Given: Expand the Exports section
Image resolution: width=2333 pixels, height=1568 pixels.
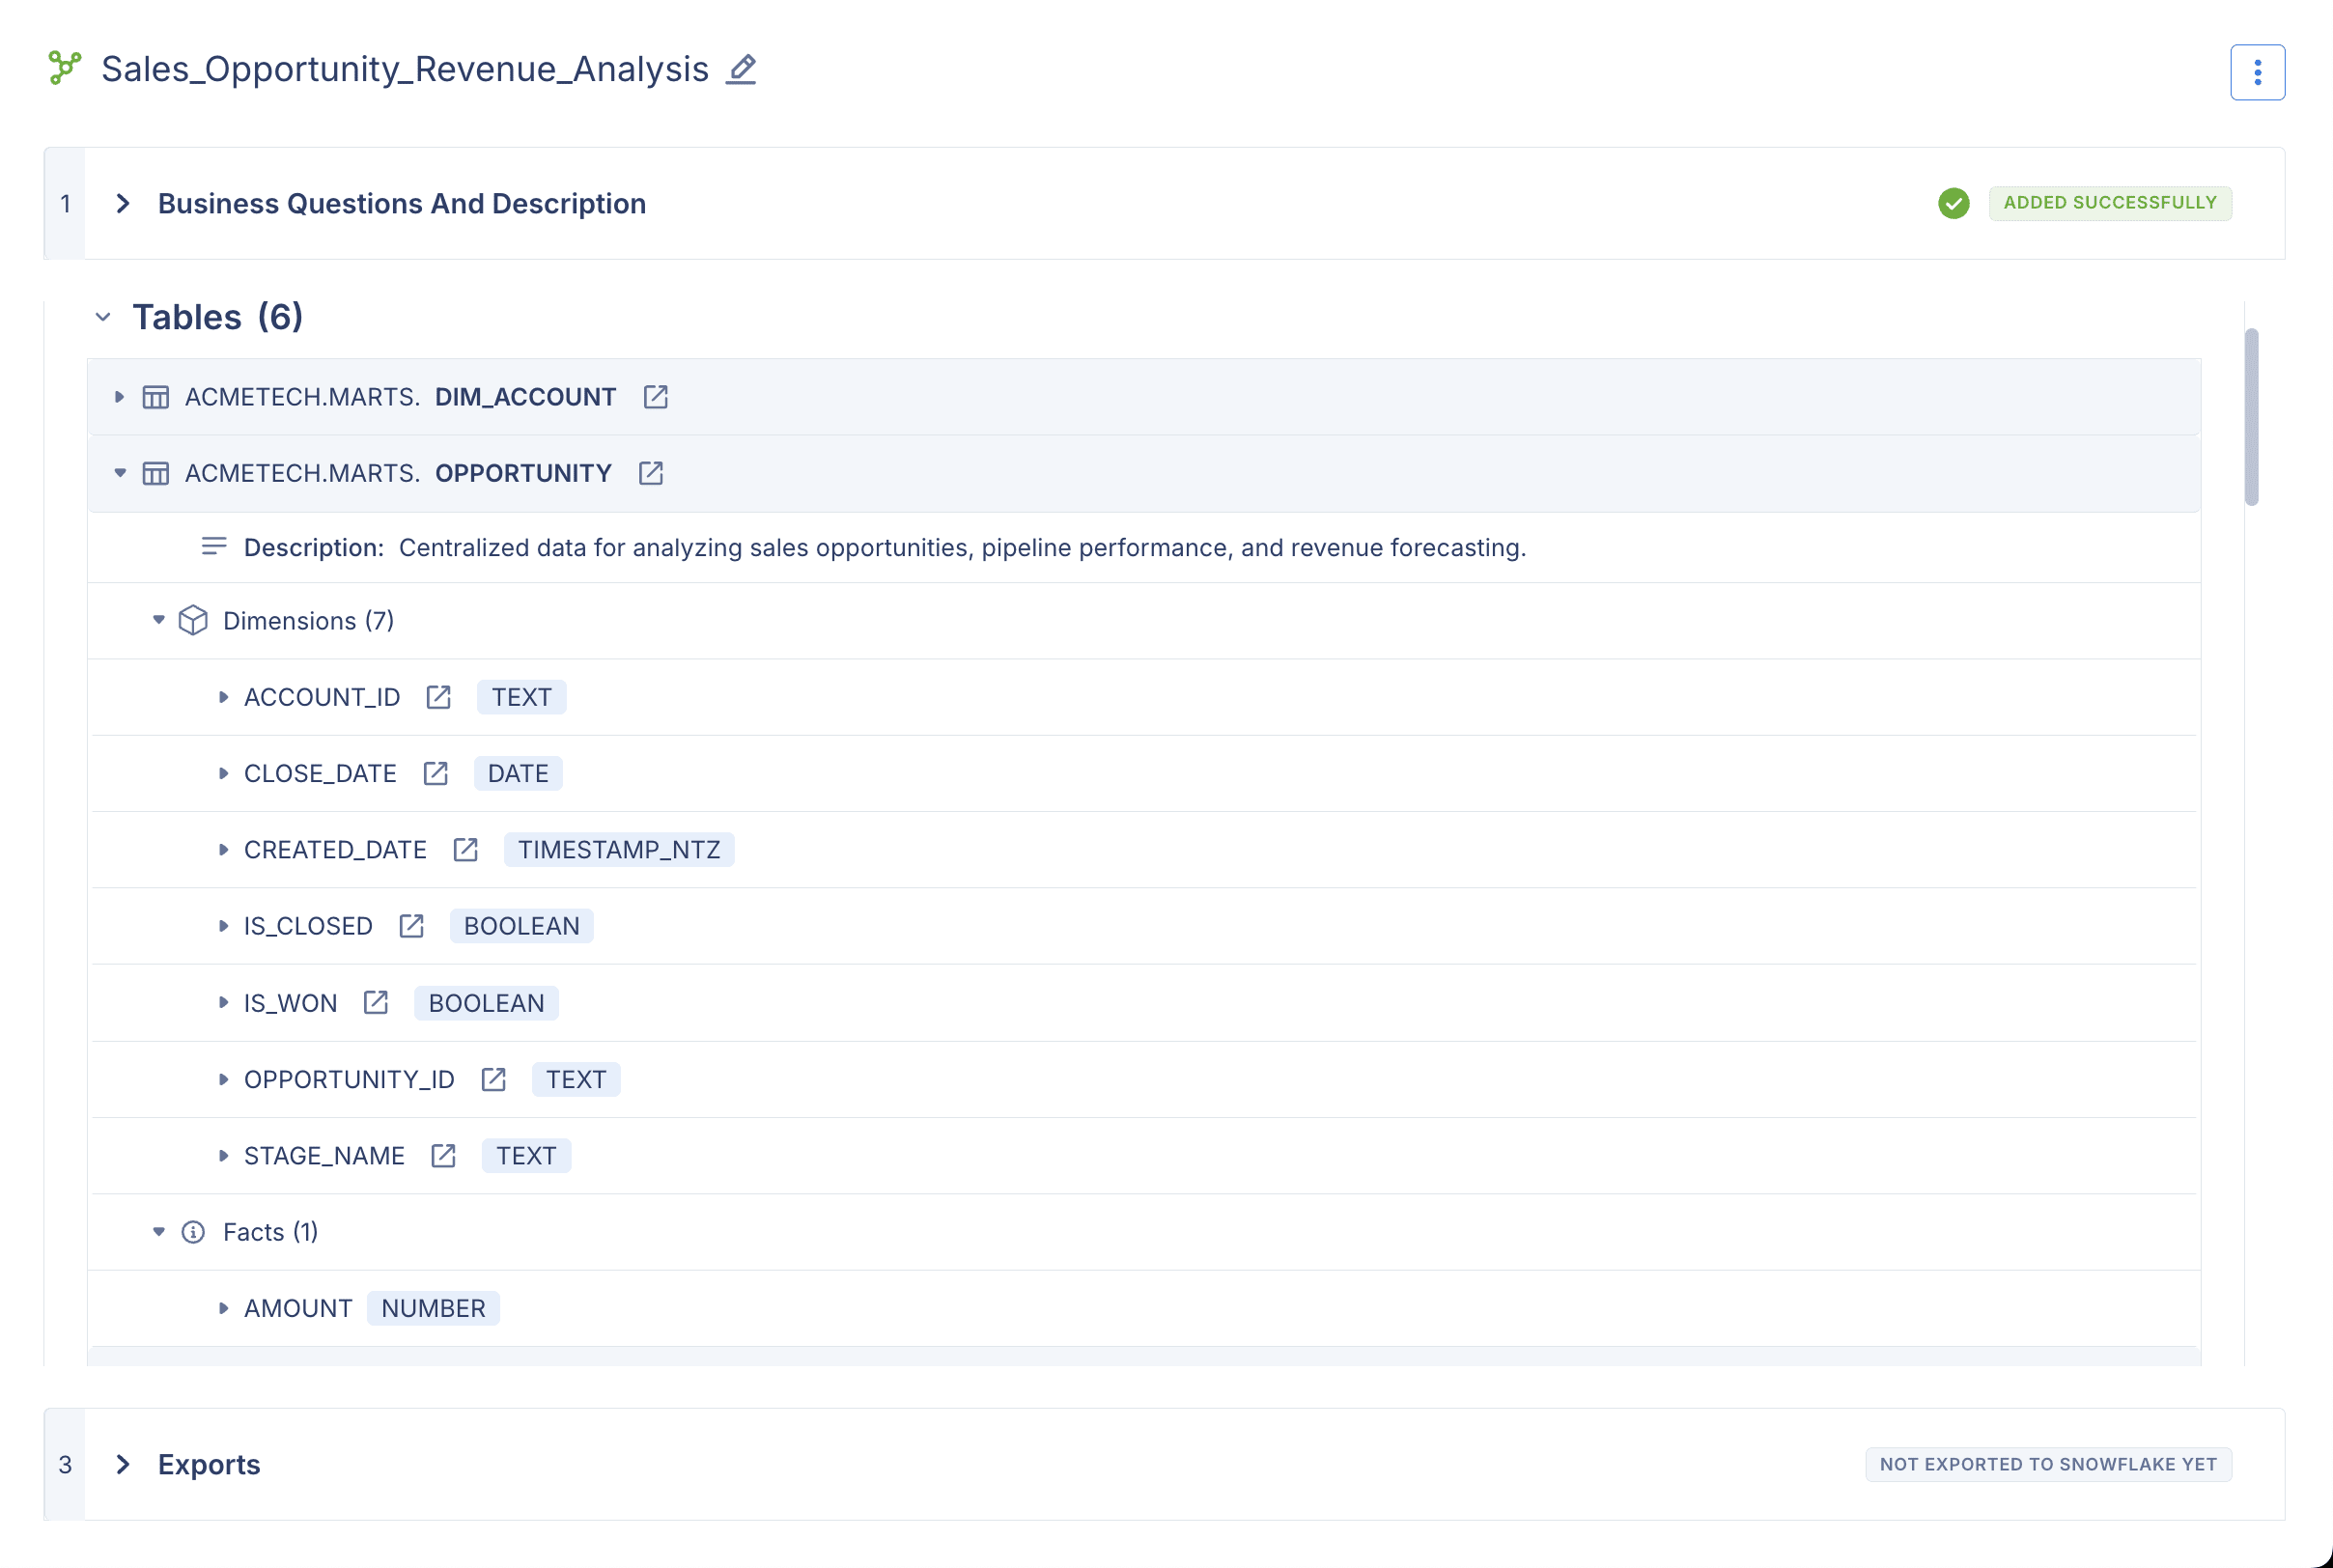Looking at the screenshot, I should coord(123,1464).
